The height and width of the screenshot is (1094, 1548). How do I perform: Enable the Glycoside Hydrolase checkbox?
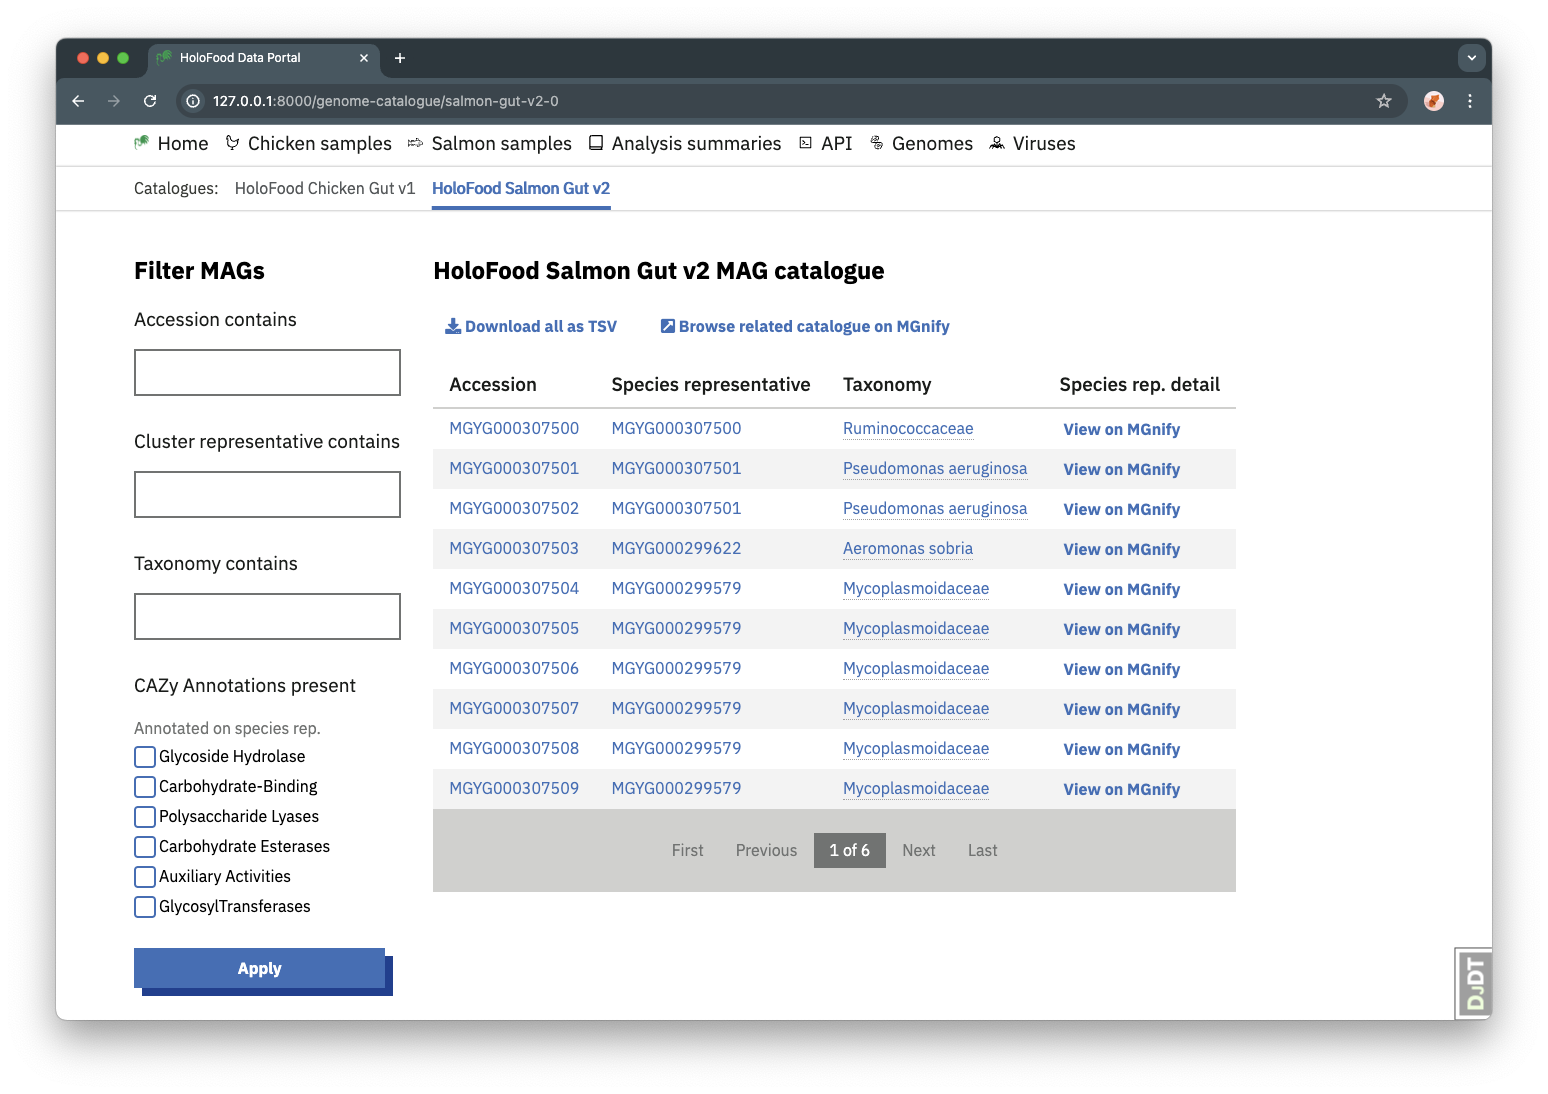(145, 757)
